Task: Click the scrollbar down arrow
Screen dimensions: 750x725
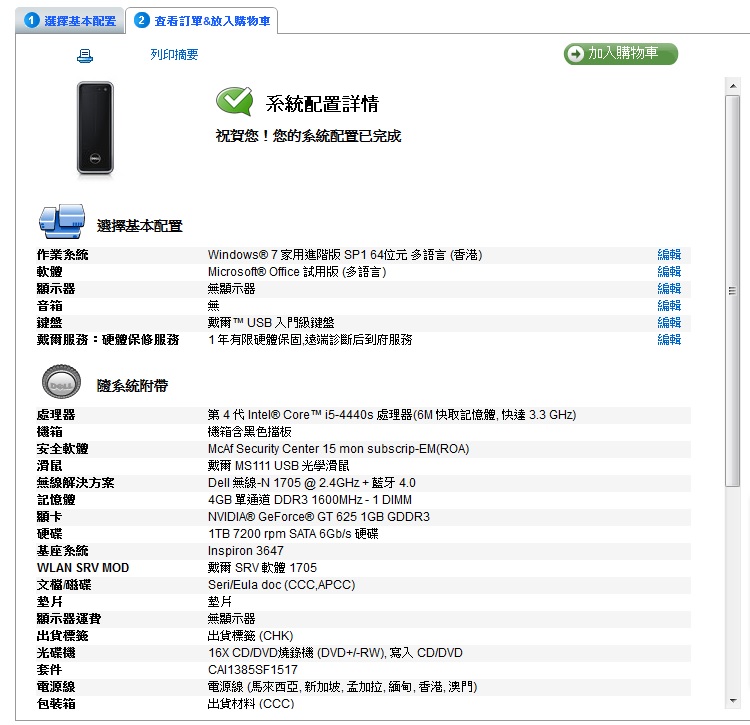Action: click(x=732, y=701)
